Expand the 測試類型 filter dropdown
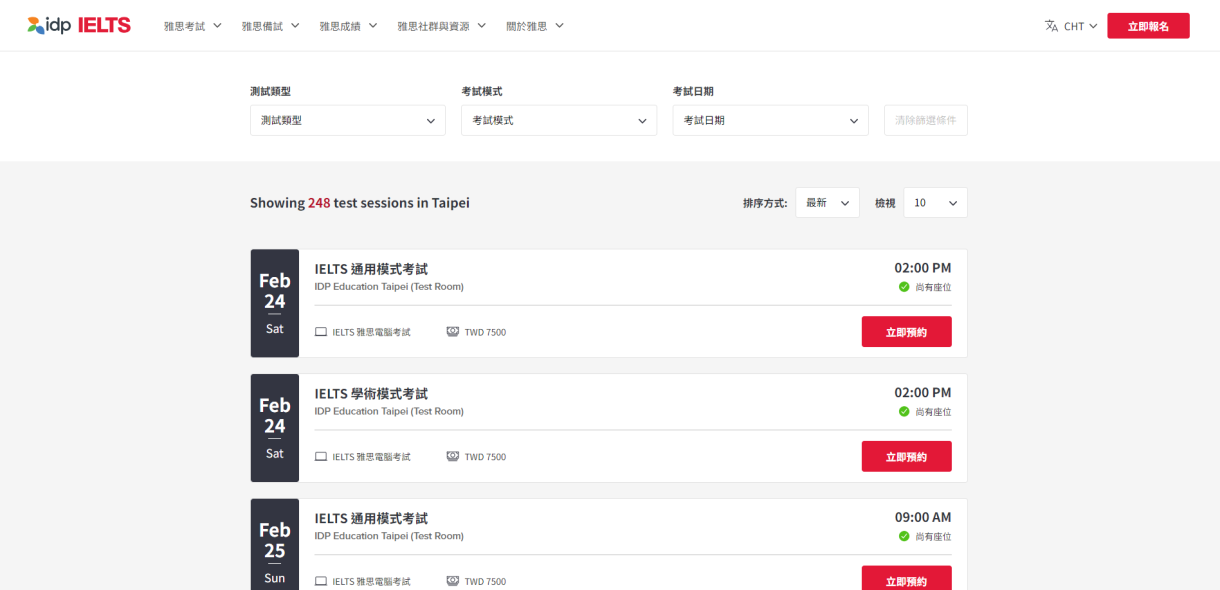 click(348, 120)
